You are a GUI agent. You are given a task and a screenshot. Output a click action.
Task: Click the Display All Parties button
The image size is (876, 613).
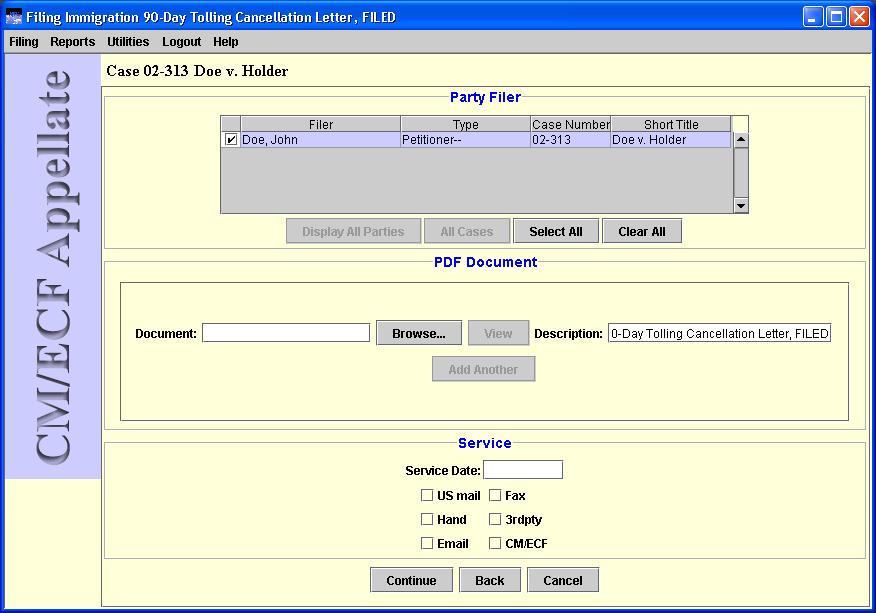pos(353,231)
